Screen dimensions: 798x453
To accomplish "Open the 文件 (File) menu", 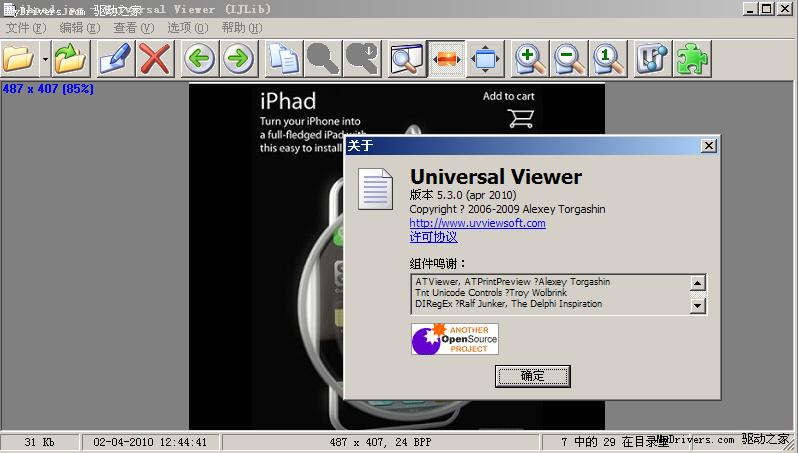I will tap(25, 28).
